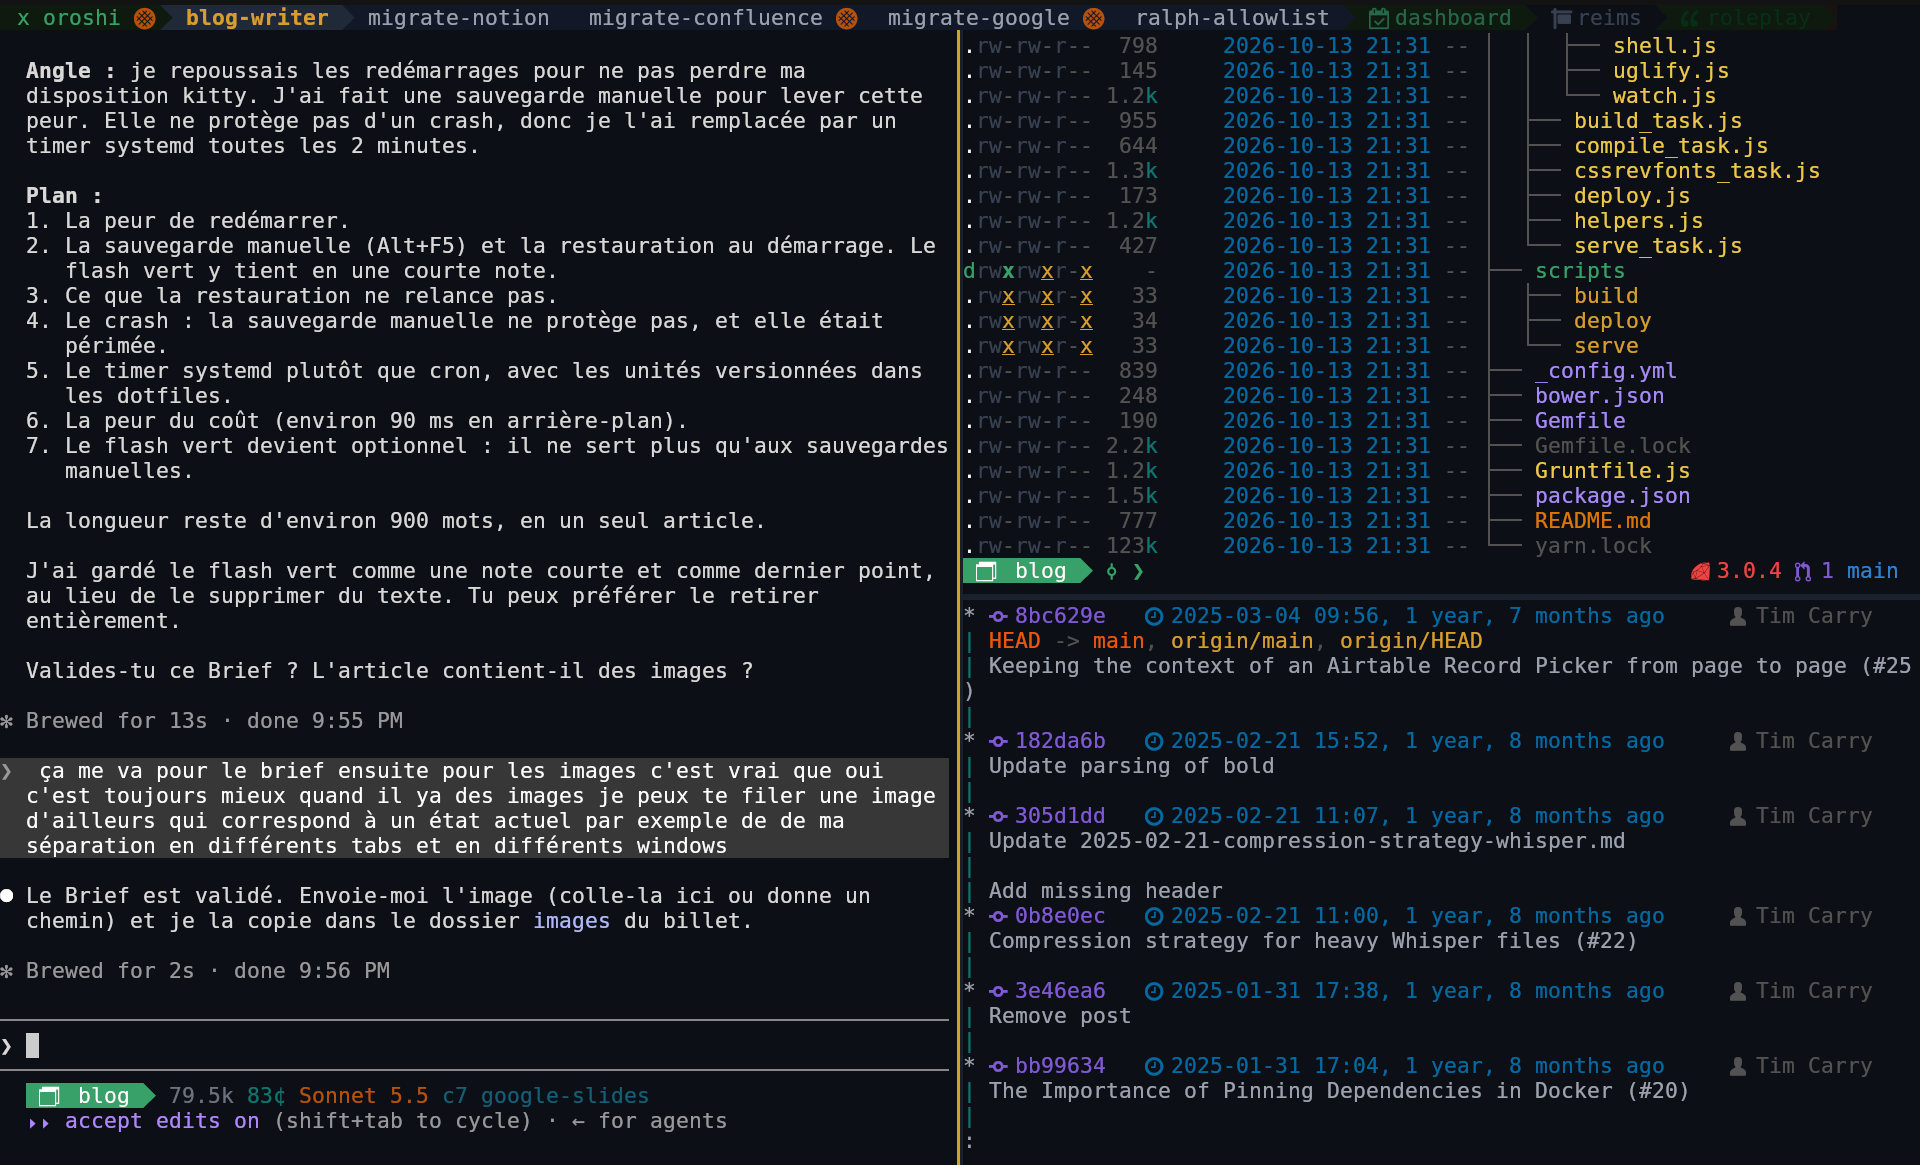Click the commit icon beside hash bb99634
The width and height of the screenshot is (1920, 1165).
click(998, 1066)
